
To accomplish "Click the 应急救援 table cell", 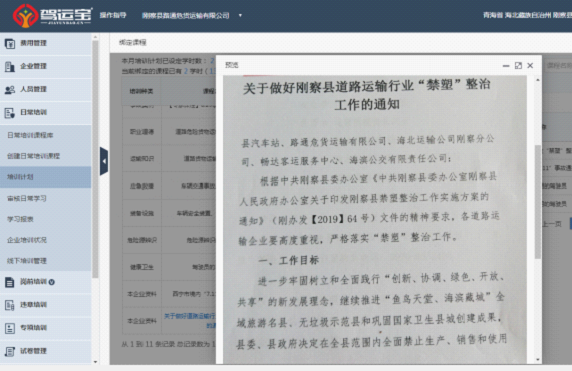I will 142,186.
